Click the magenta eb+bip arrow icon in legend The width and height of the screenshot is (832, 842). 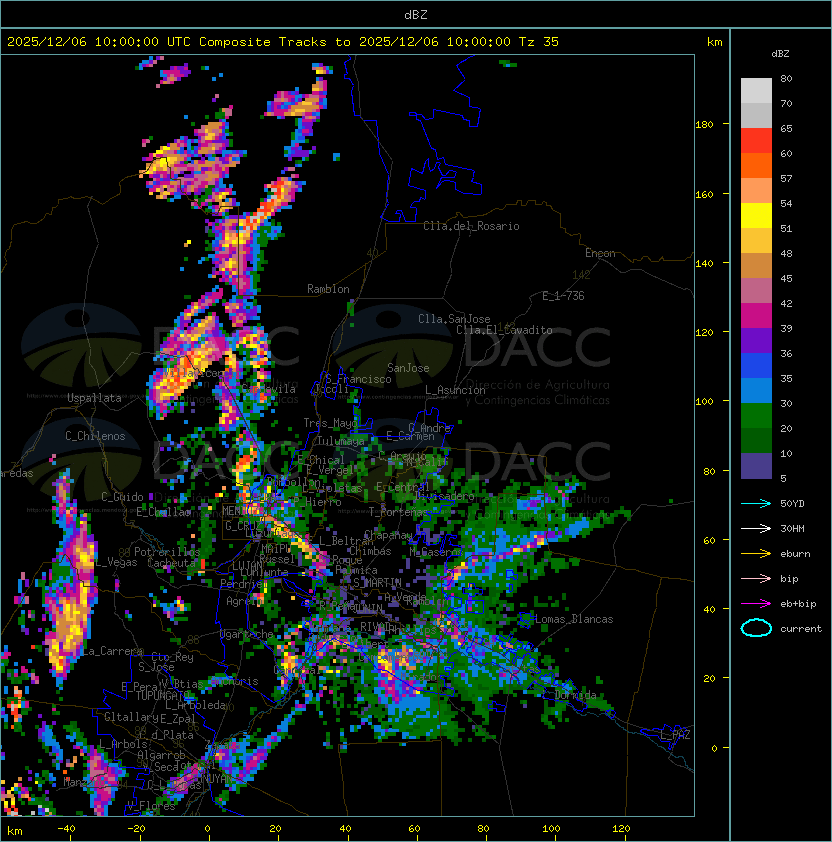[756, 604]
